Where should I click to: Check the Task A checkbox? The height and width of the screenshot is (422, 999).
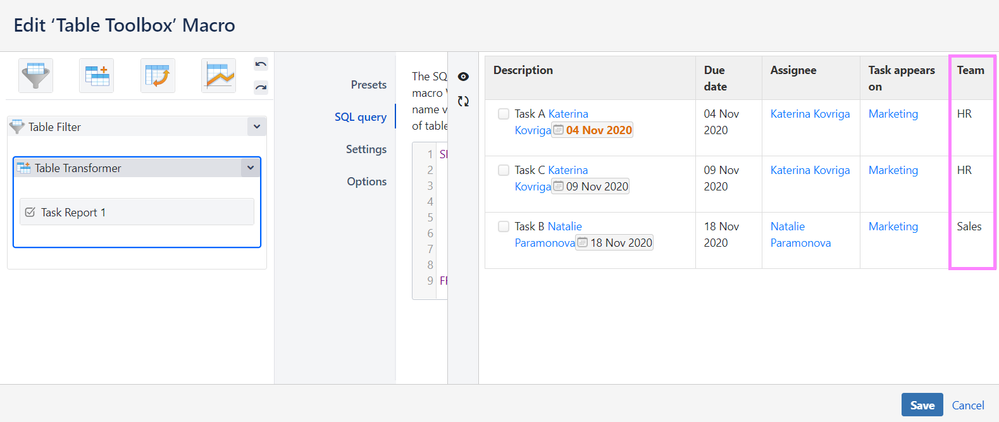(x=503, y=114)
